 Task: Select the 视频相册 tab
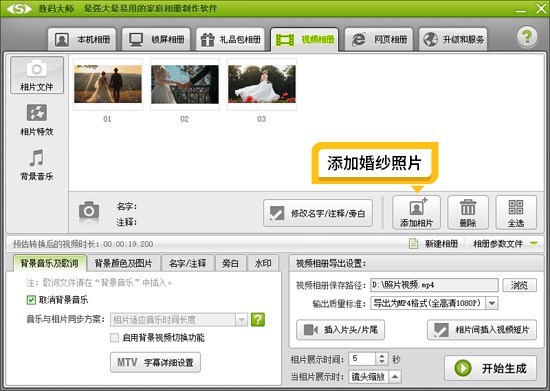tap(304, 39)
